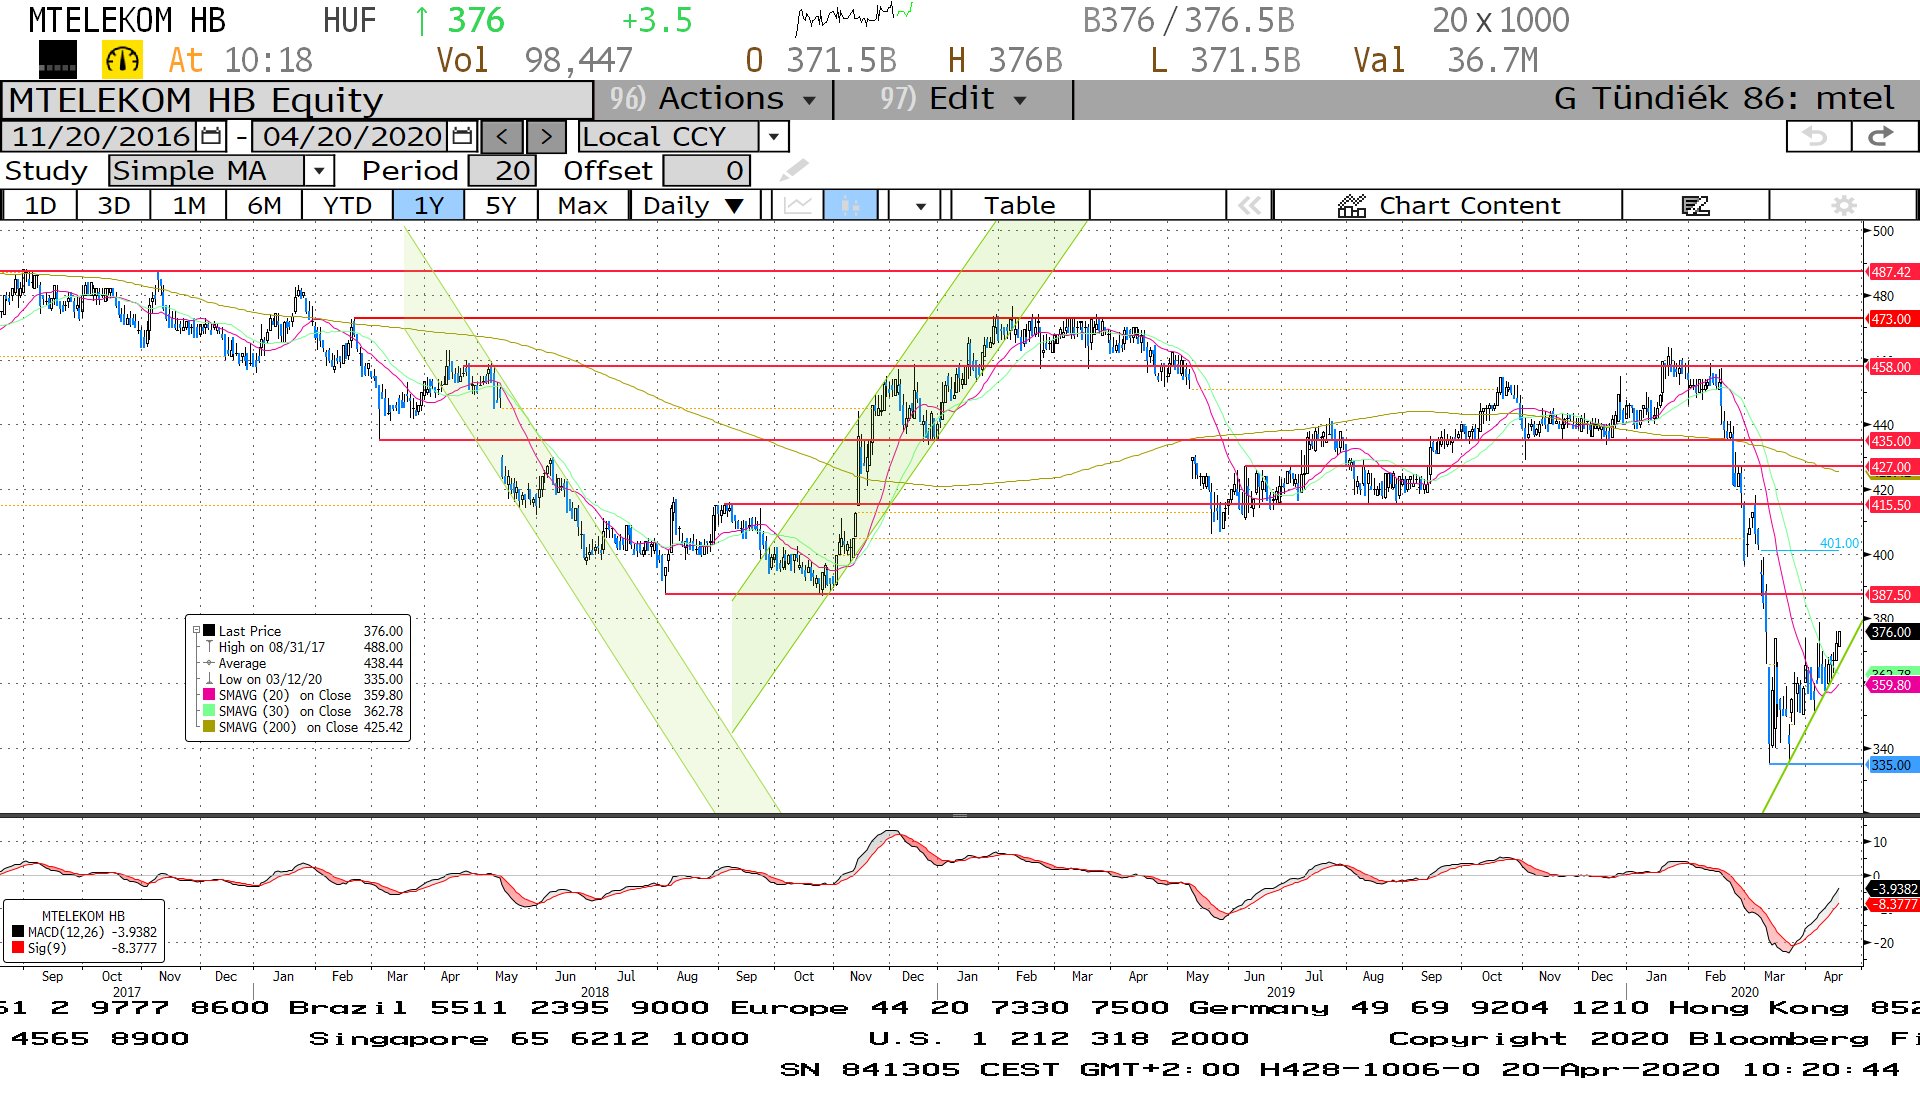Select the 458.00 red price axis label
This screenshot has height=1109, width=1920.
1892,367
